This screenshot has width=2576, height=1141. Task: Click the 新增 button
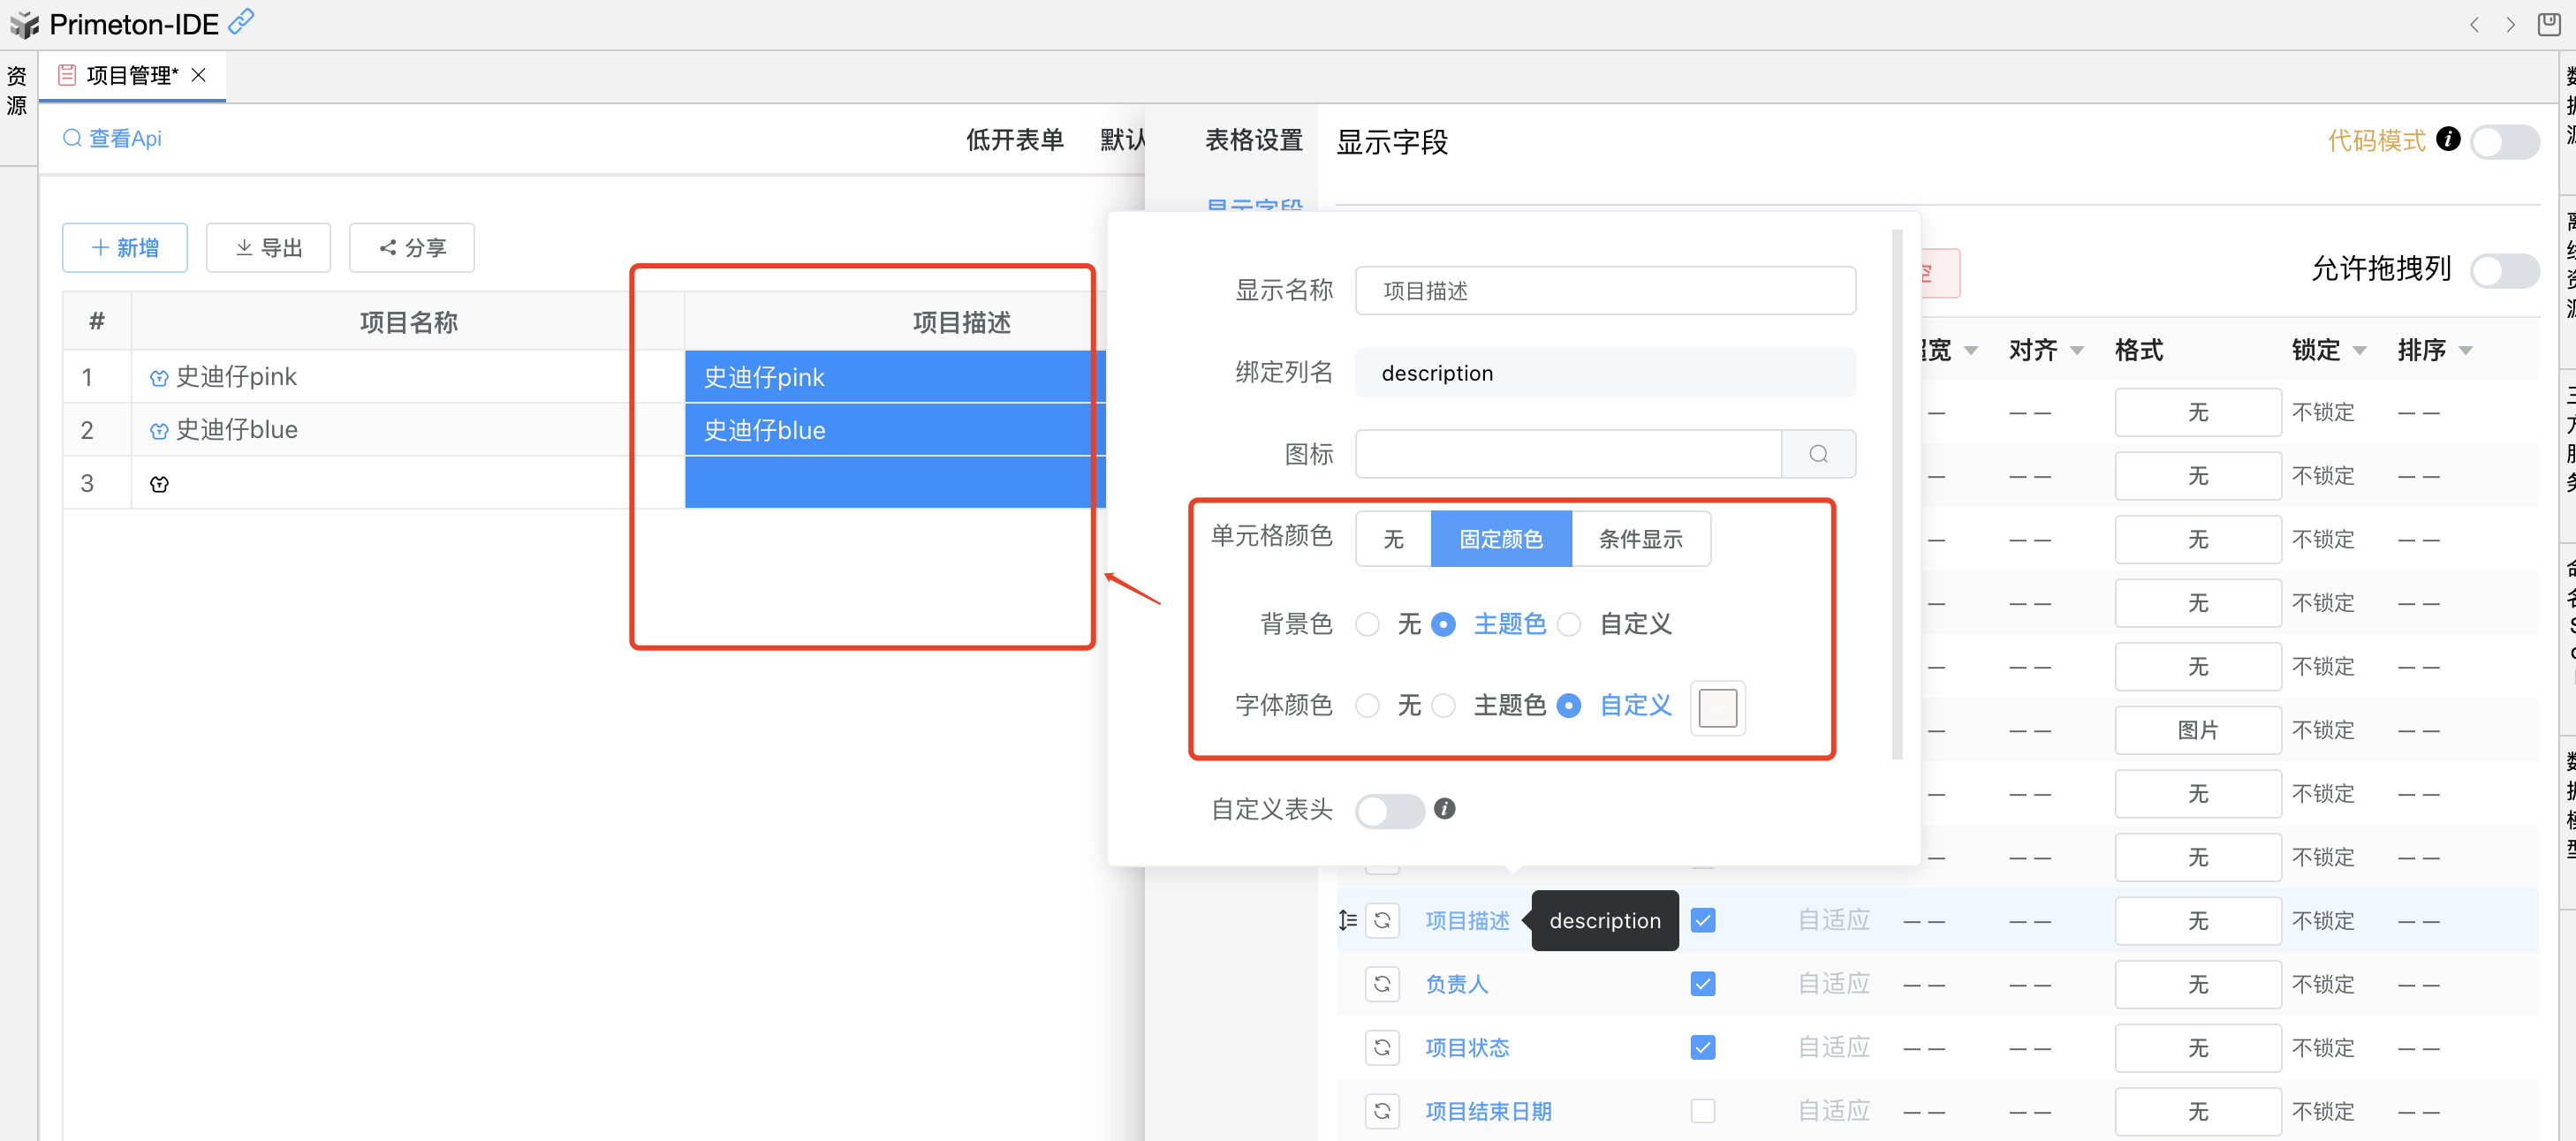tap(125, 247)
